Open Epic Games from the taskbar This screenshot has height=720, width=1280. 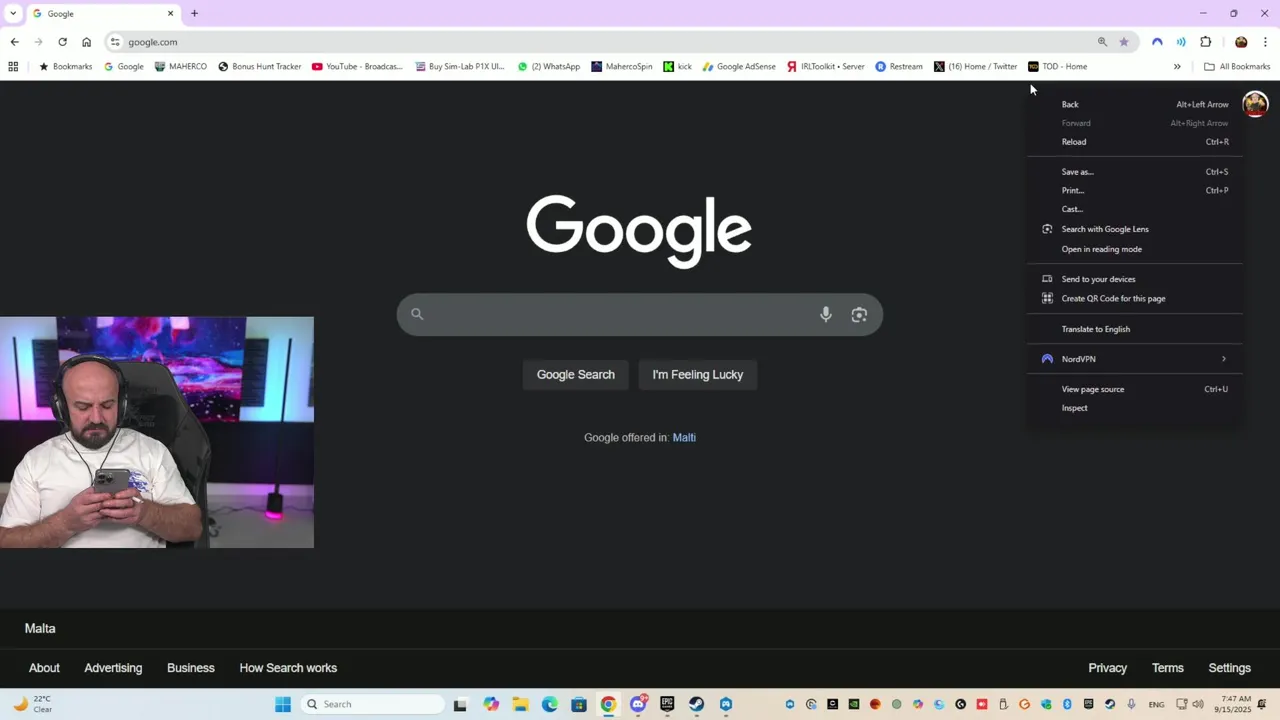coord(667,704)
